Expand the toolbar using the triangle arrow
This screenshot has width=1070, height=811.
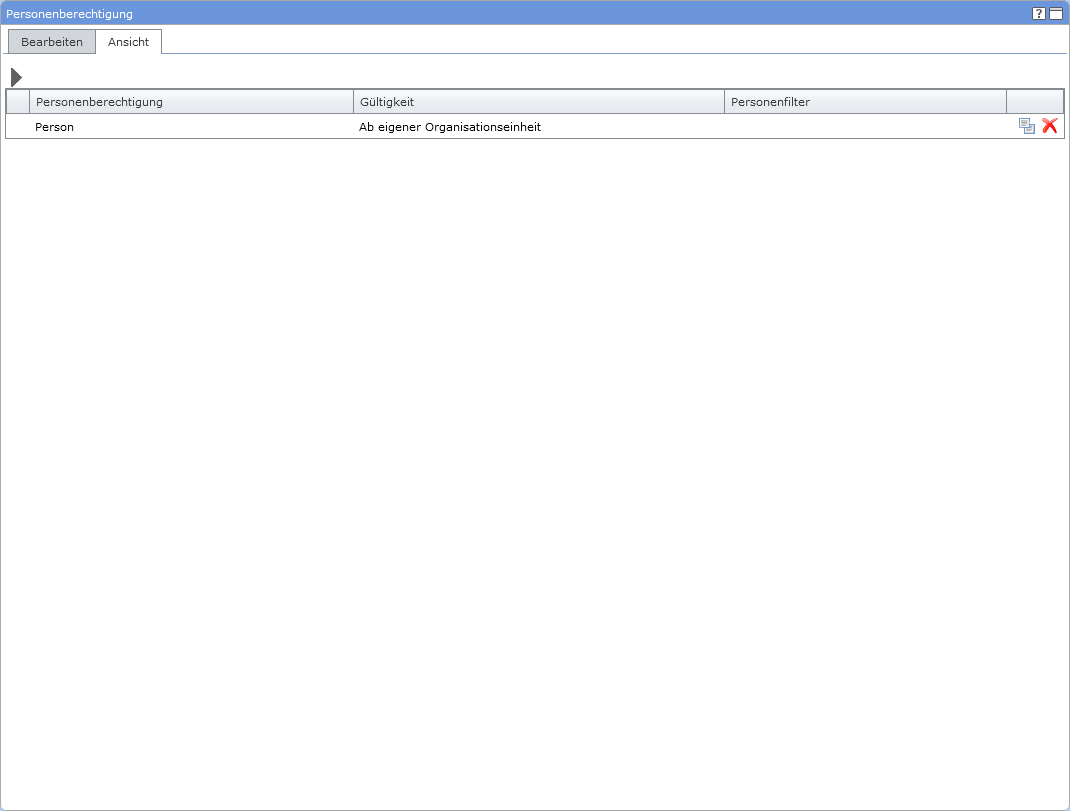point(16,77)
